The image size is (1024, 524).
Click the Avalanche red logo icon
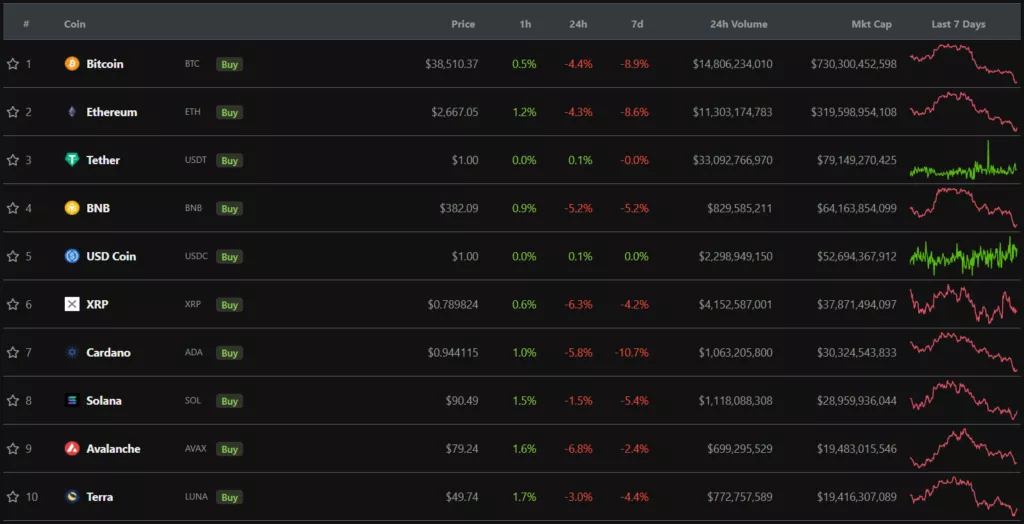tap(72, 449)
